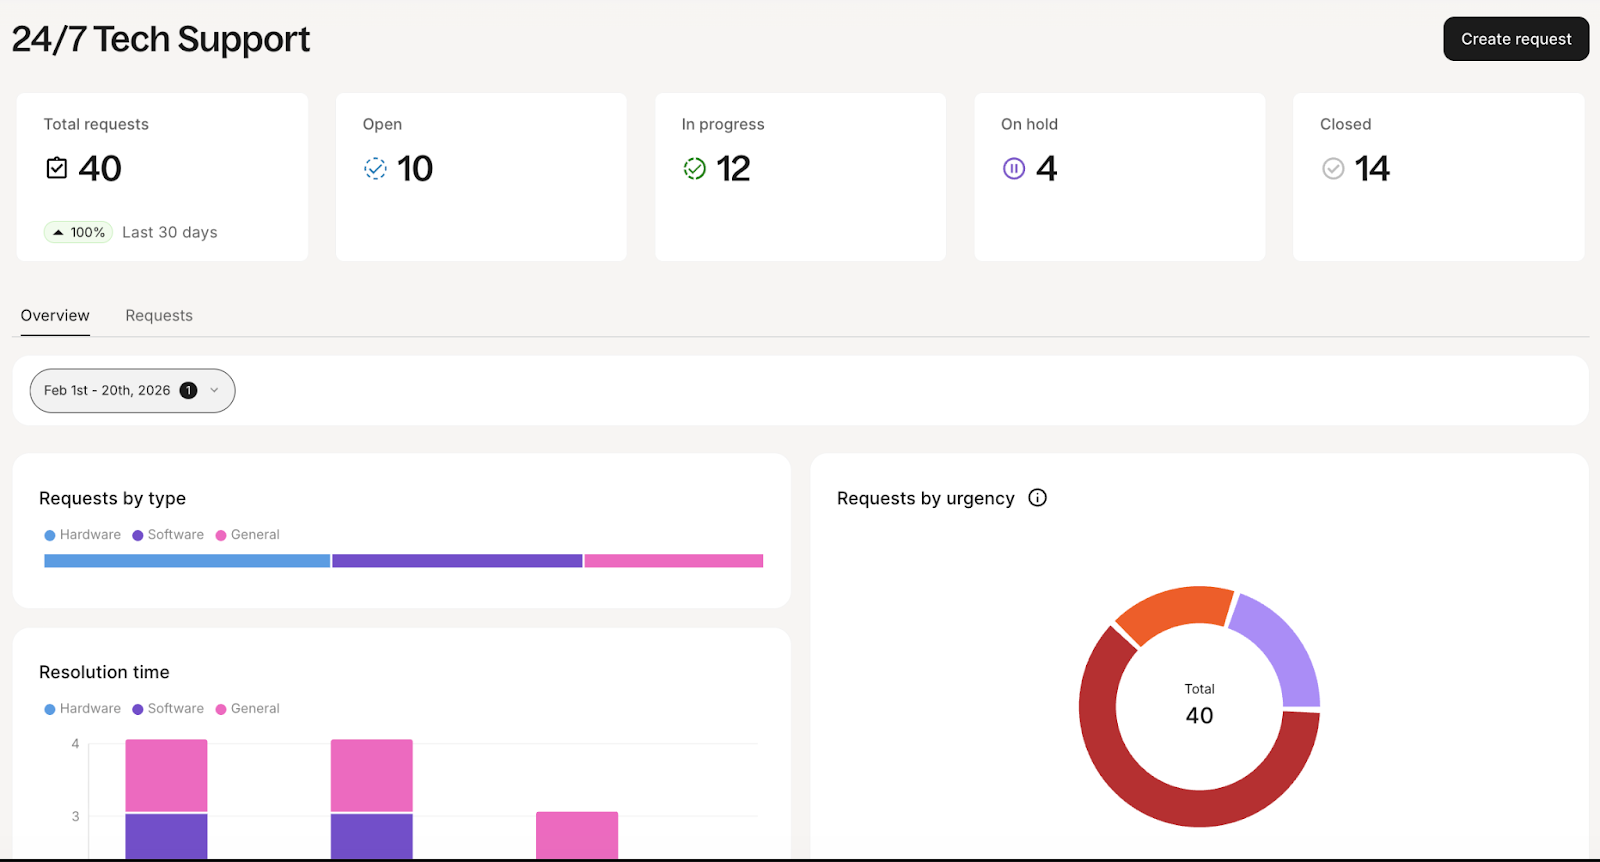Click the Create request button

[1515, 39]
